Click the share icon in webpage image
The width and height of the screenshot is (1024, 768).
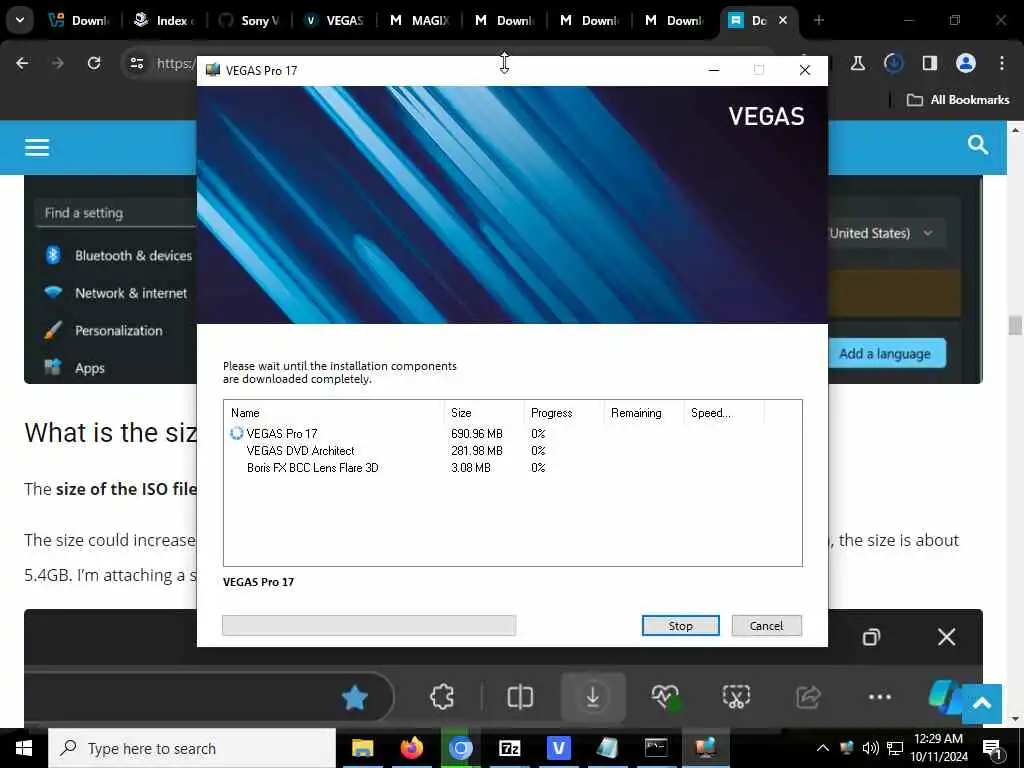pos(808,697)
